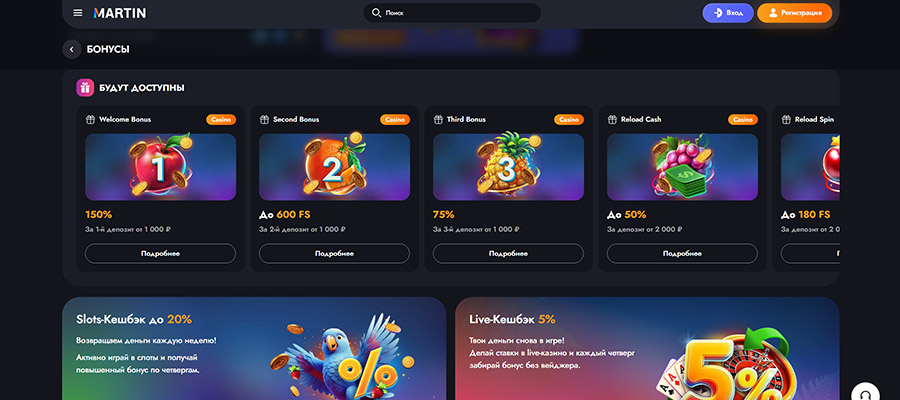Click the Third Bonus pineapple image
The width and height of the screenshot is (900, 400).
508,167
